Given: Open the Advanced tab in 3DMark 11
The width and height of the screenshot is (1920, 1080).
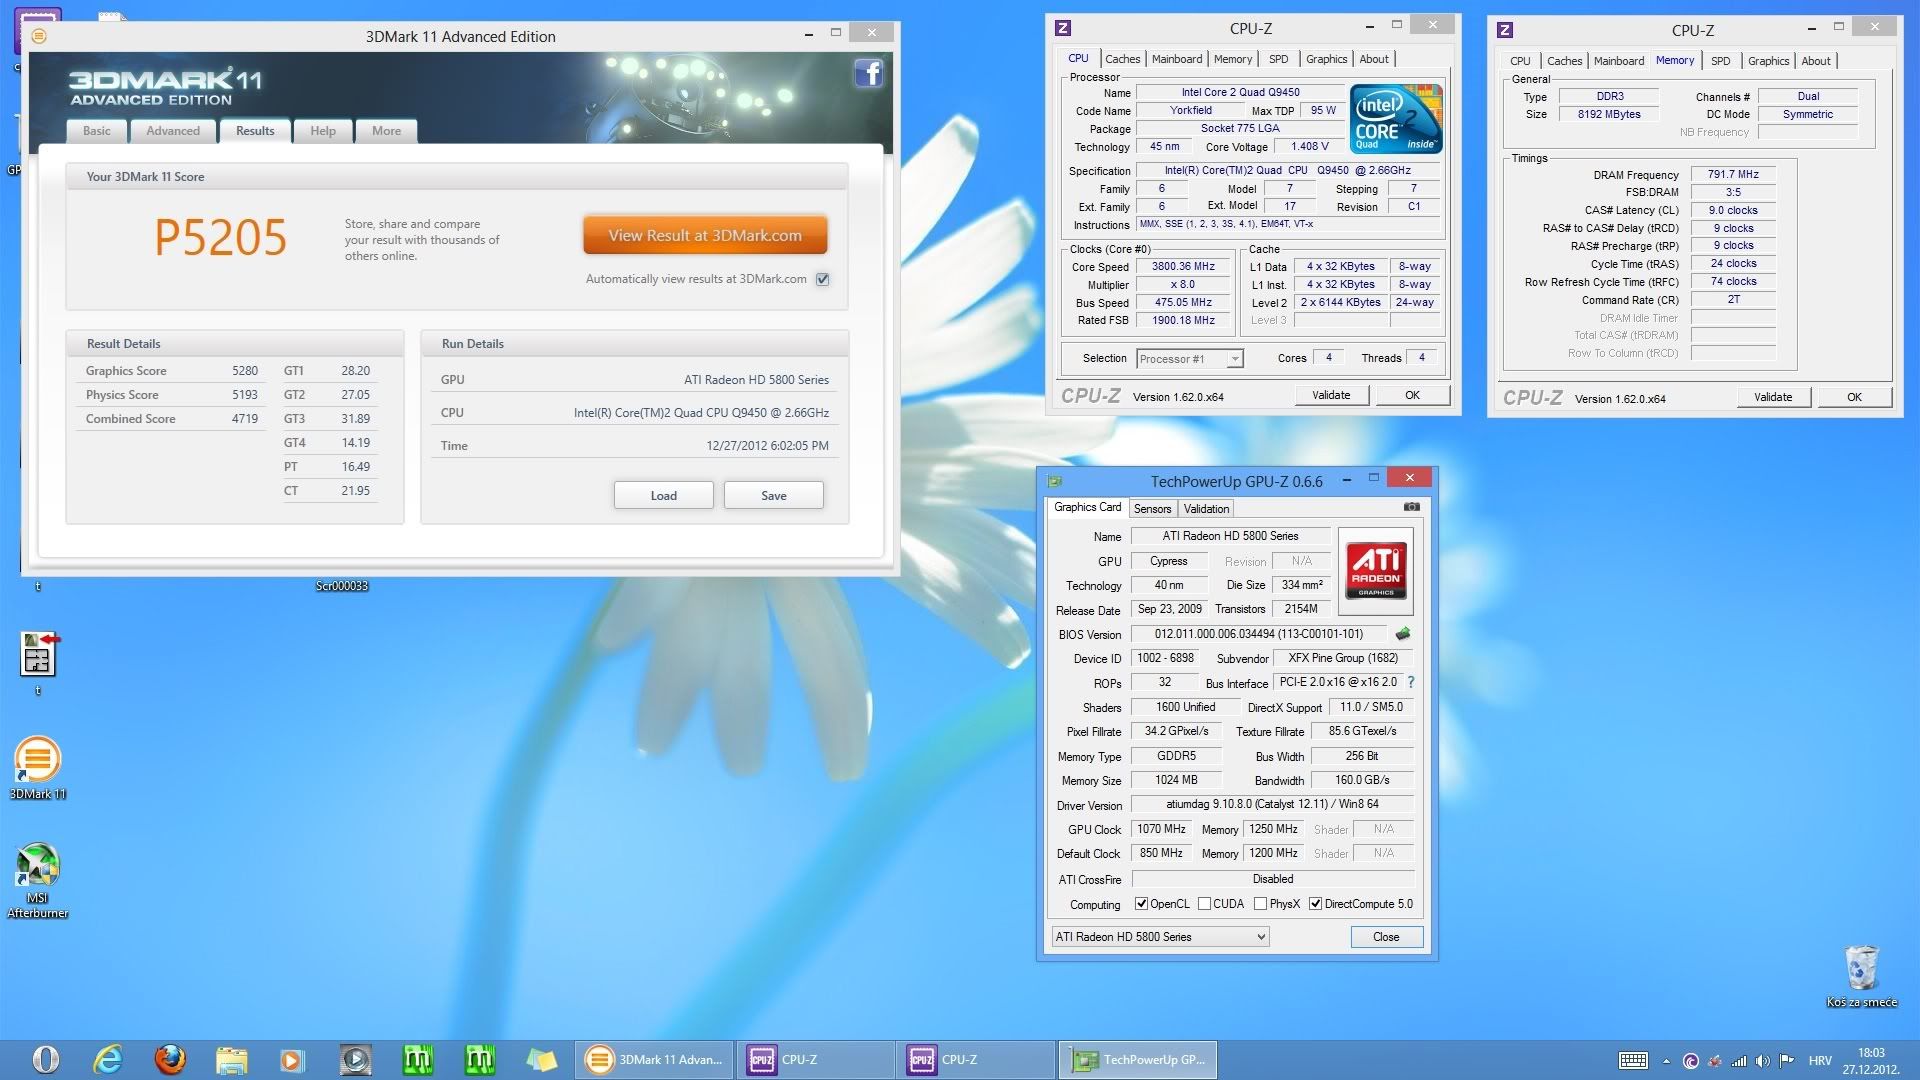Looking at the screenshot, I should coord(173,131).
